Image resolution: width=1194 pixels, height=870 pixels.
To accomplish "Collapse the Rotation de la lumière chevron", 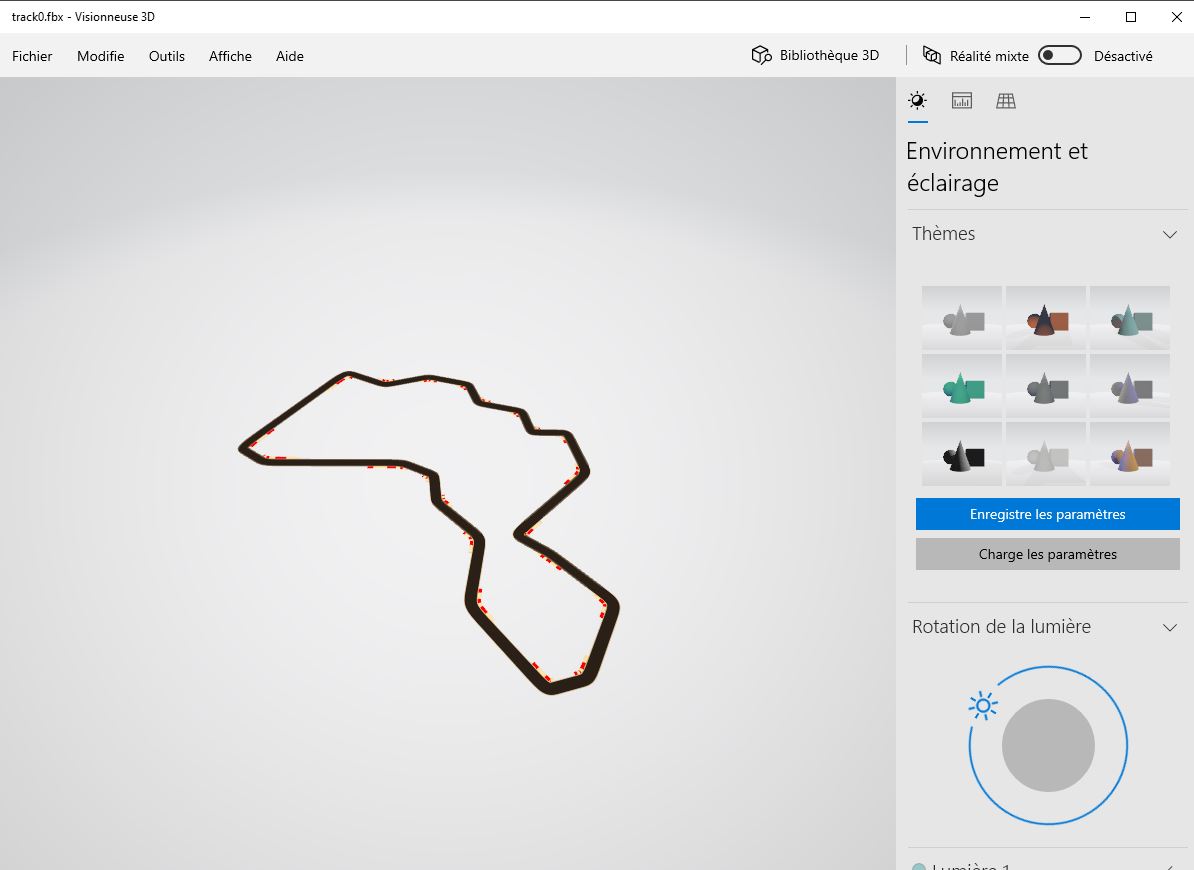I will tap(1170, 628).
